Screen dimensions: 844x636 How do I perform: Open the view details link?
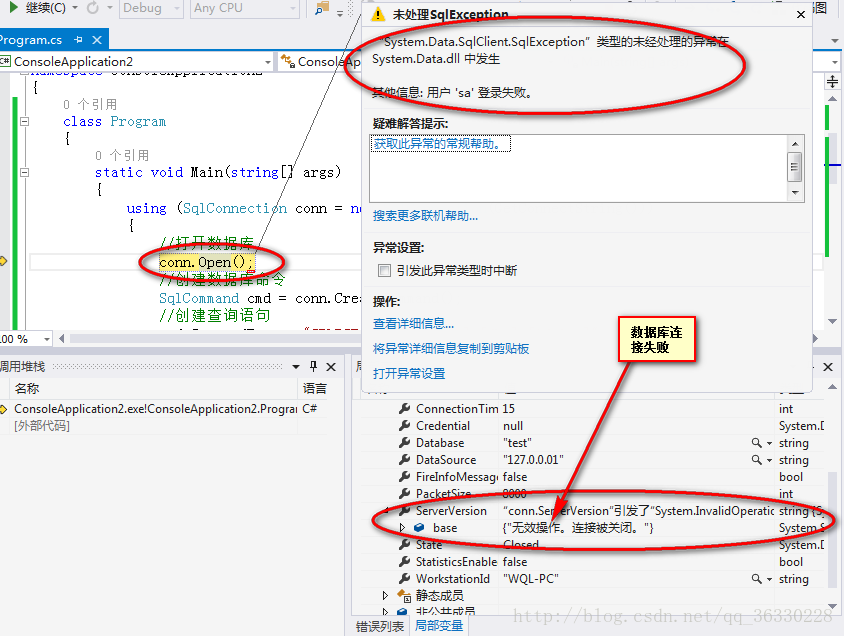413,323
